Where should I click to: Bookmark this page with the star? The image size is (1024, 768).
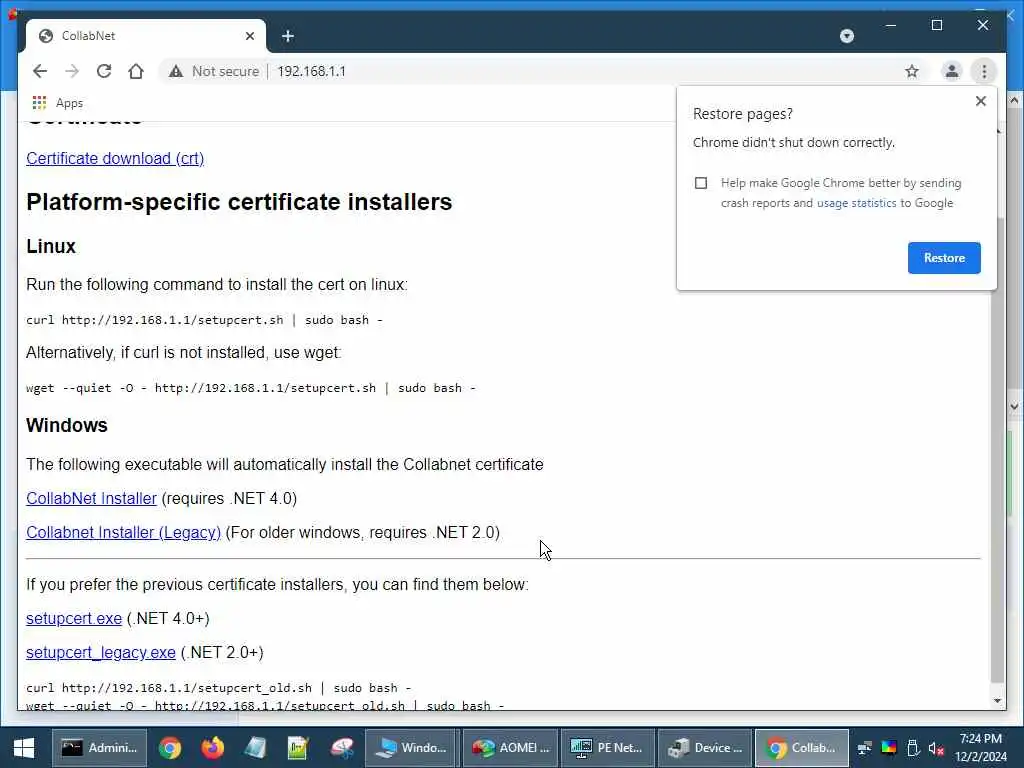point(912,71)
